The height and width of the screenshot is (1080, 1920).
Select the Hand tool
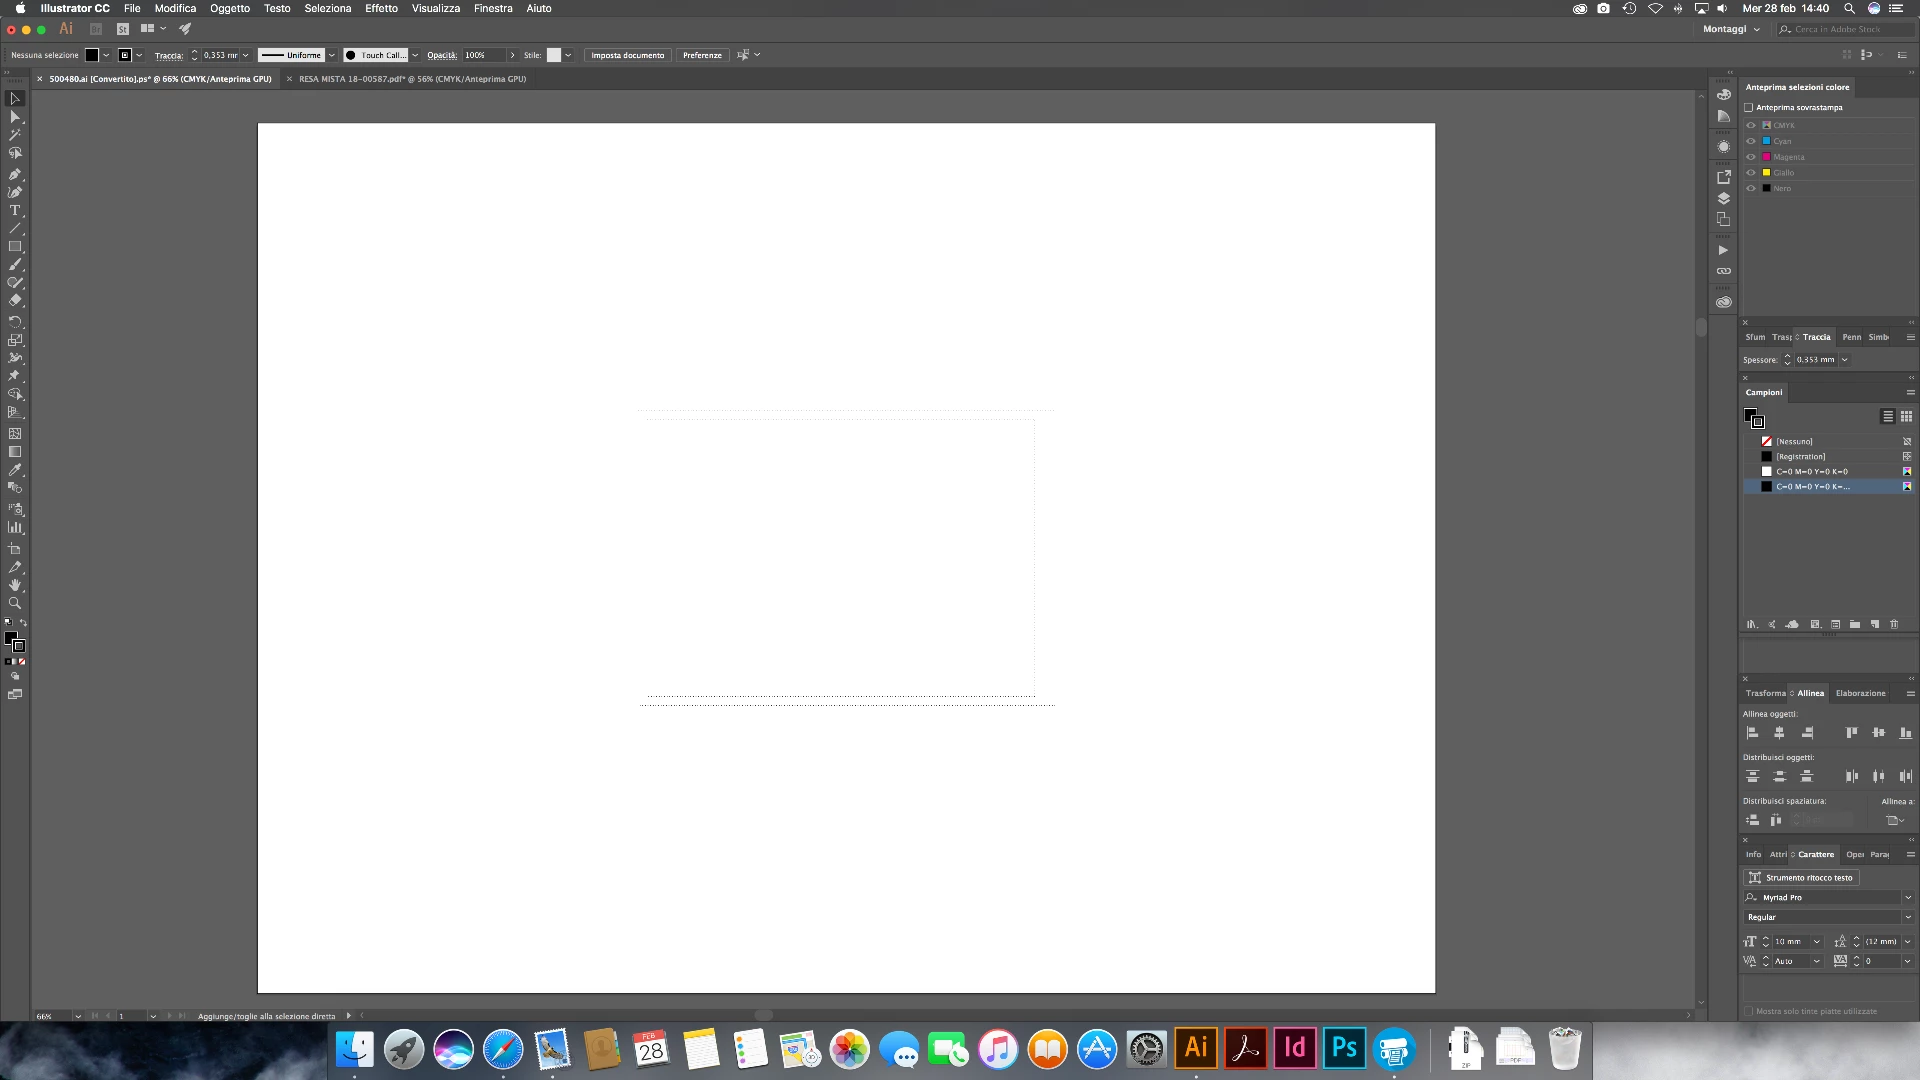[x=15, y=585]
